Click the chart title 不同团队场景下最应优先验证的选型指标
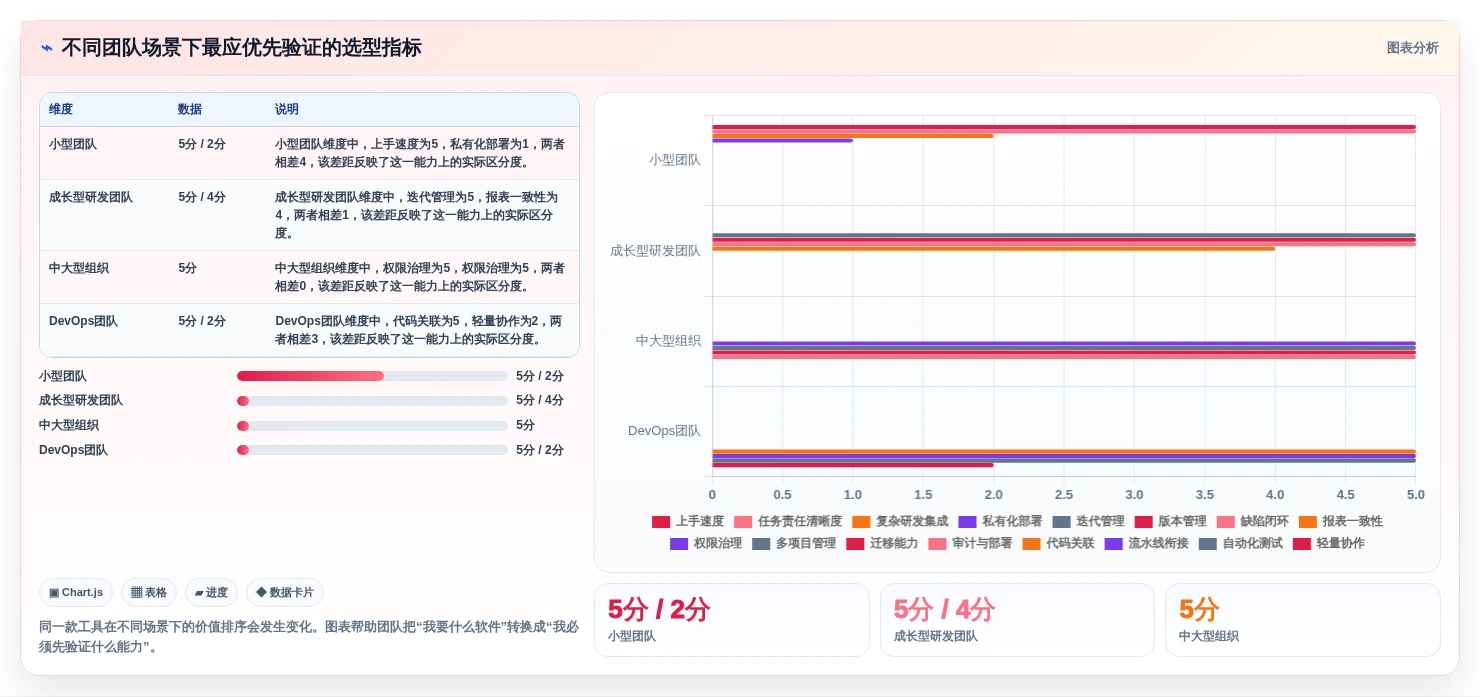The height and width of the screenshot is (697, 1480). tap(241, 47)
